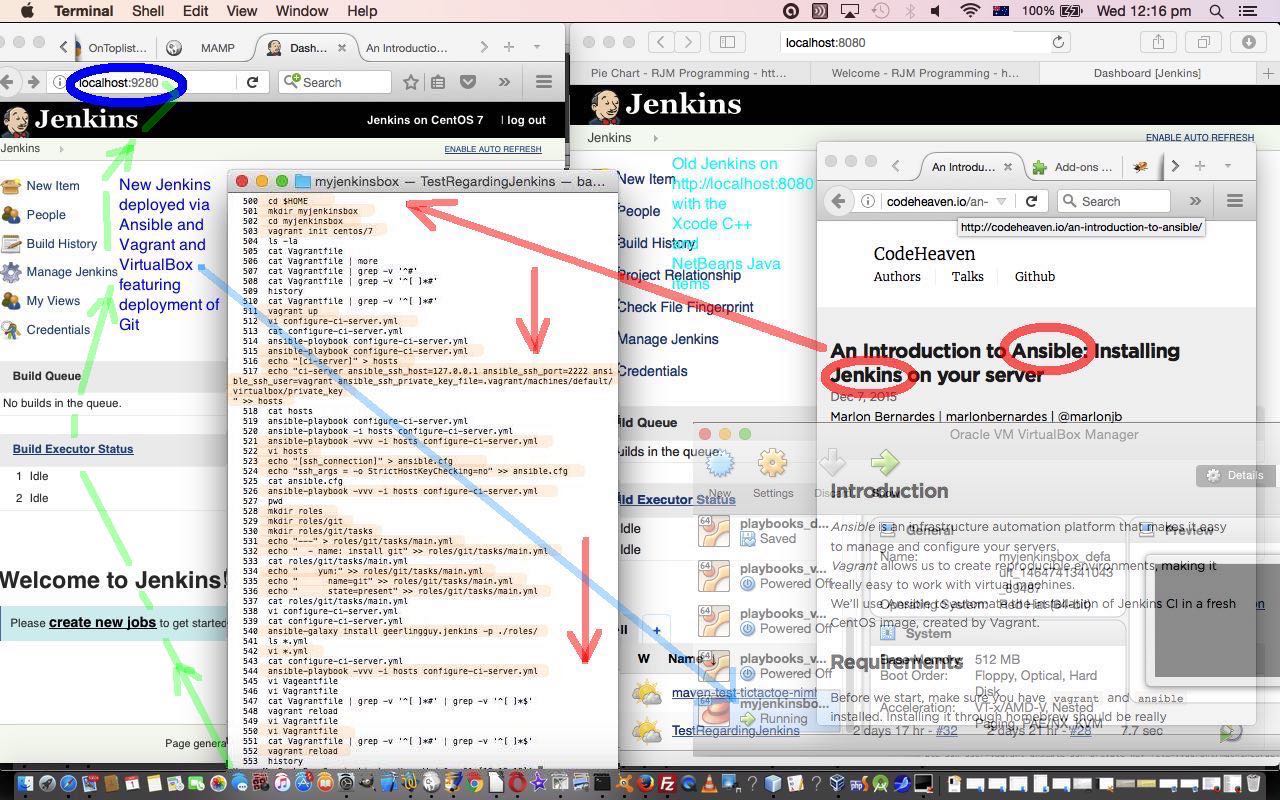Open My Views in left Jenkins sidebar

(x=53, y=300)
